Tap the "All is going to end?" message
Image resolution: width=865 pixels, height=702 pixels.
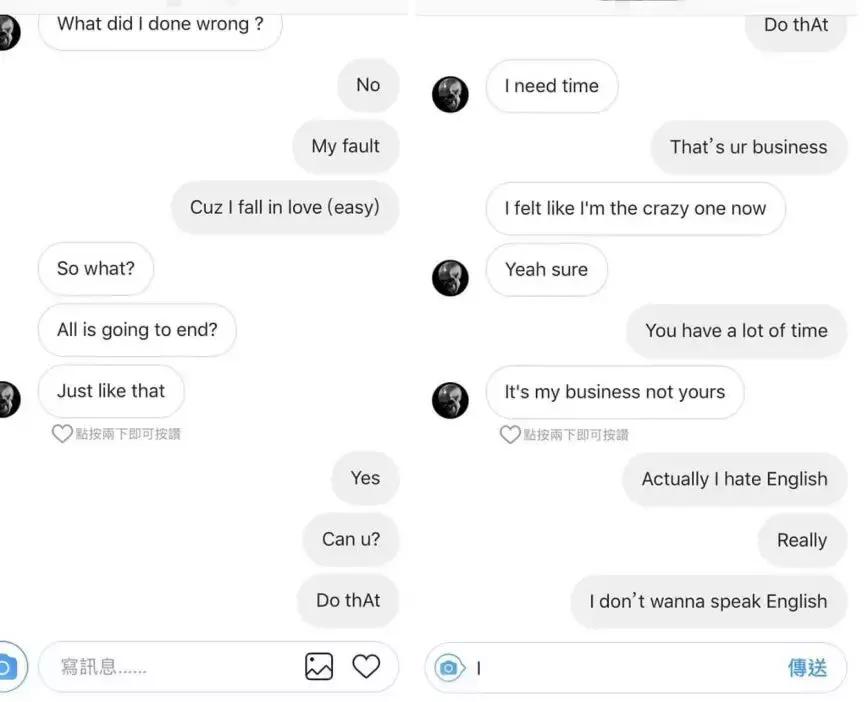click(137, 330)
